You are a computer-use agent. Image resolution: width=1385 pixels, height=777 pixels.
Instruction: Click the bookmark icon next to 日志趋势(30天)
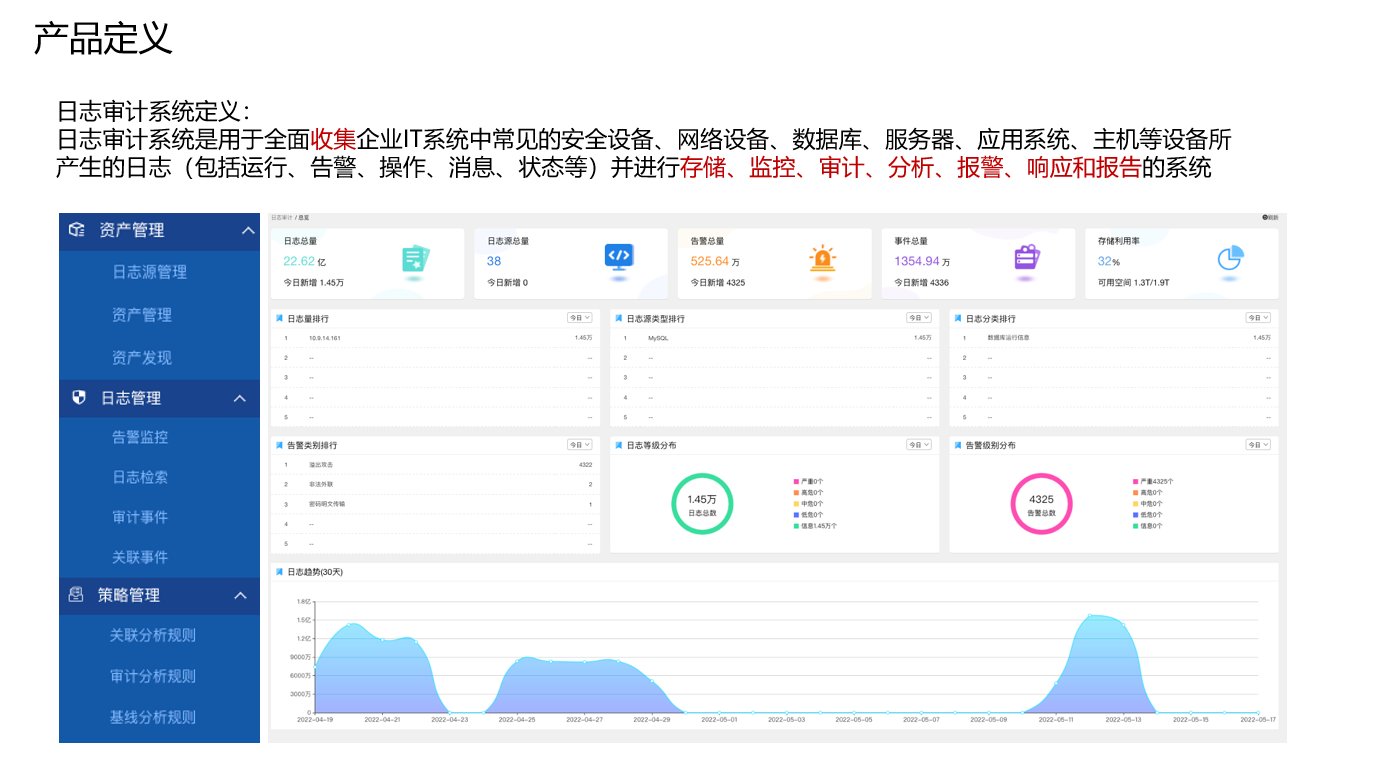point(280,572)
